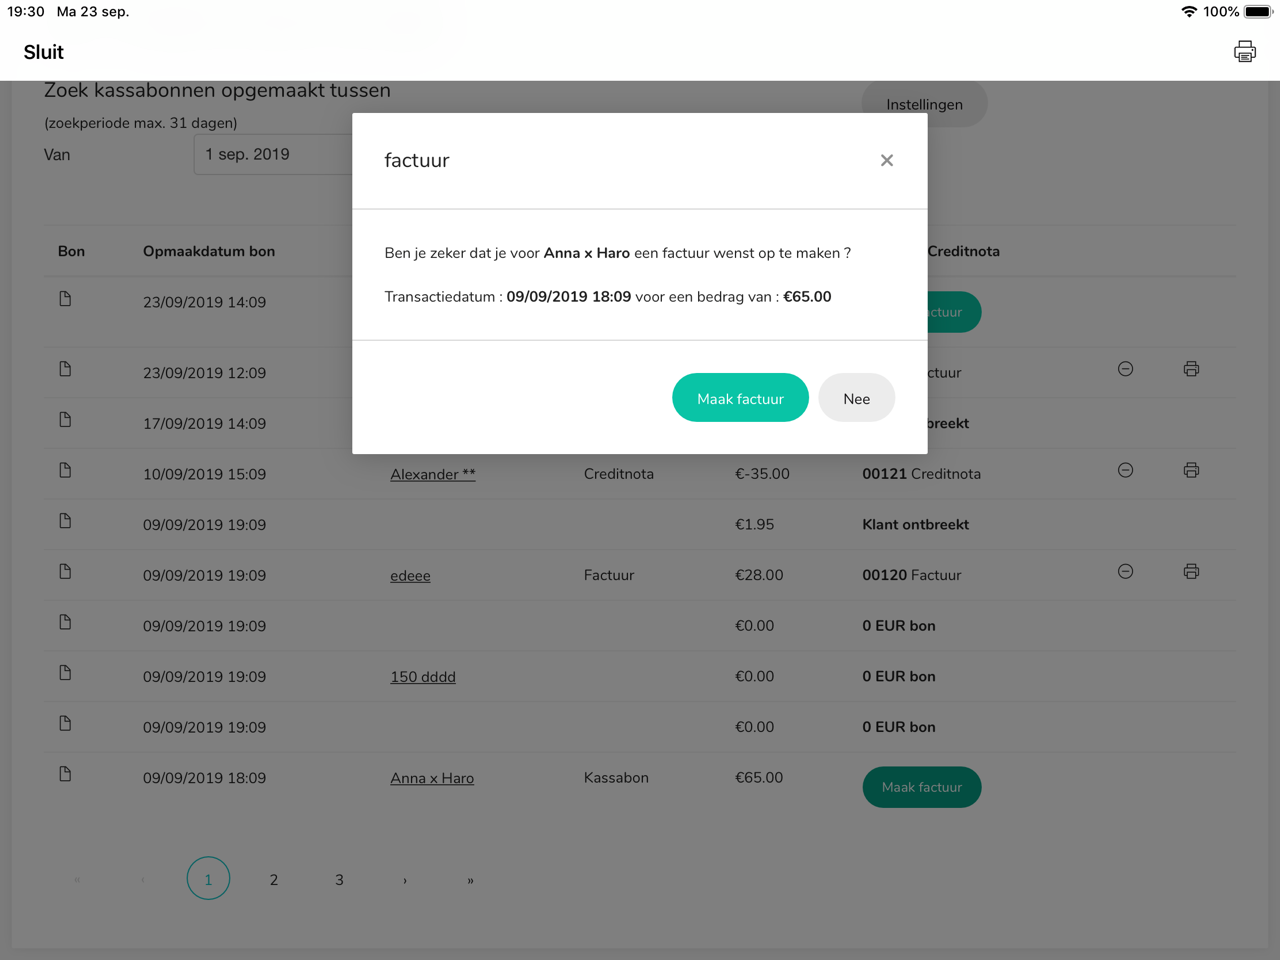Viewport: 1280px width, 960px height.
Task: Confirm with Maak factuur in dialog
Action: coord(740,398)
